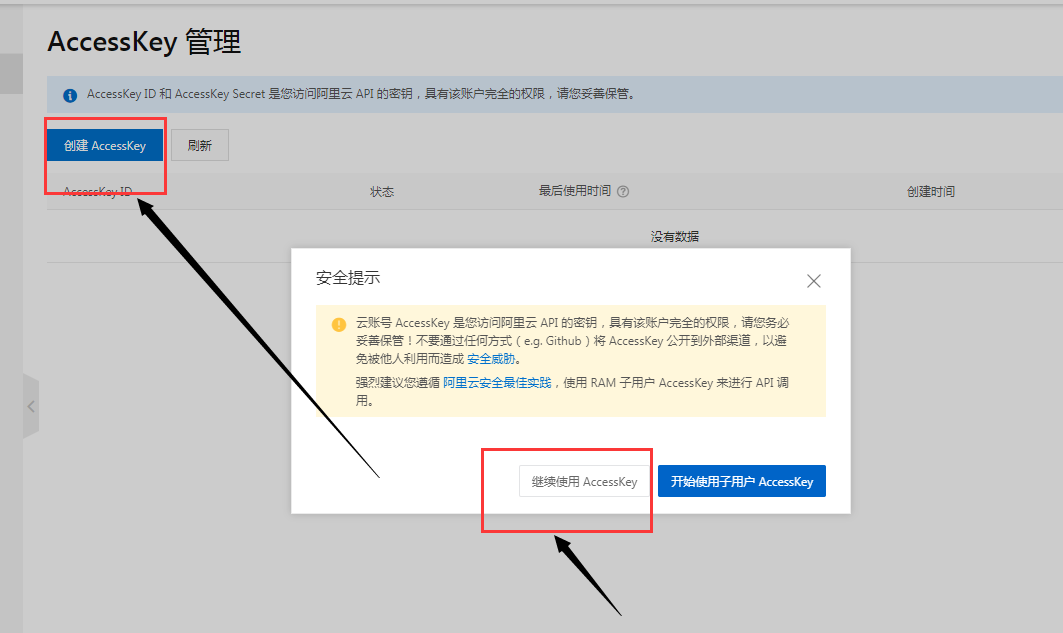
Task: Collapse the left sidebar chevron handle
Action: point(31,406)
